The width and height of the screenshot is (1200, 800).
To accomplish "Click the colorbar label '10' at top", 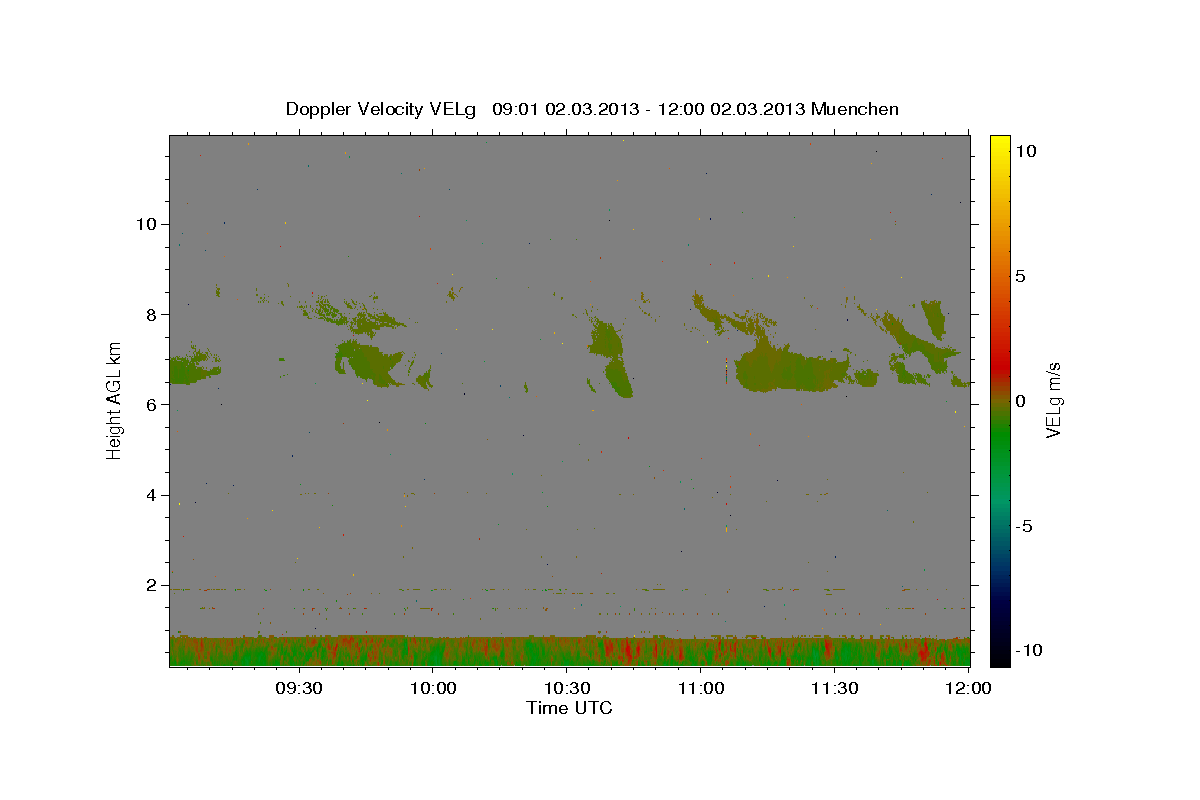I will (1025, 150).
